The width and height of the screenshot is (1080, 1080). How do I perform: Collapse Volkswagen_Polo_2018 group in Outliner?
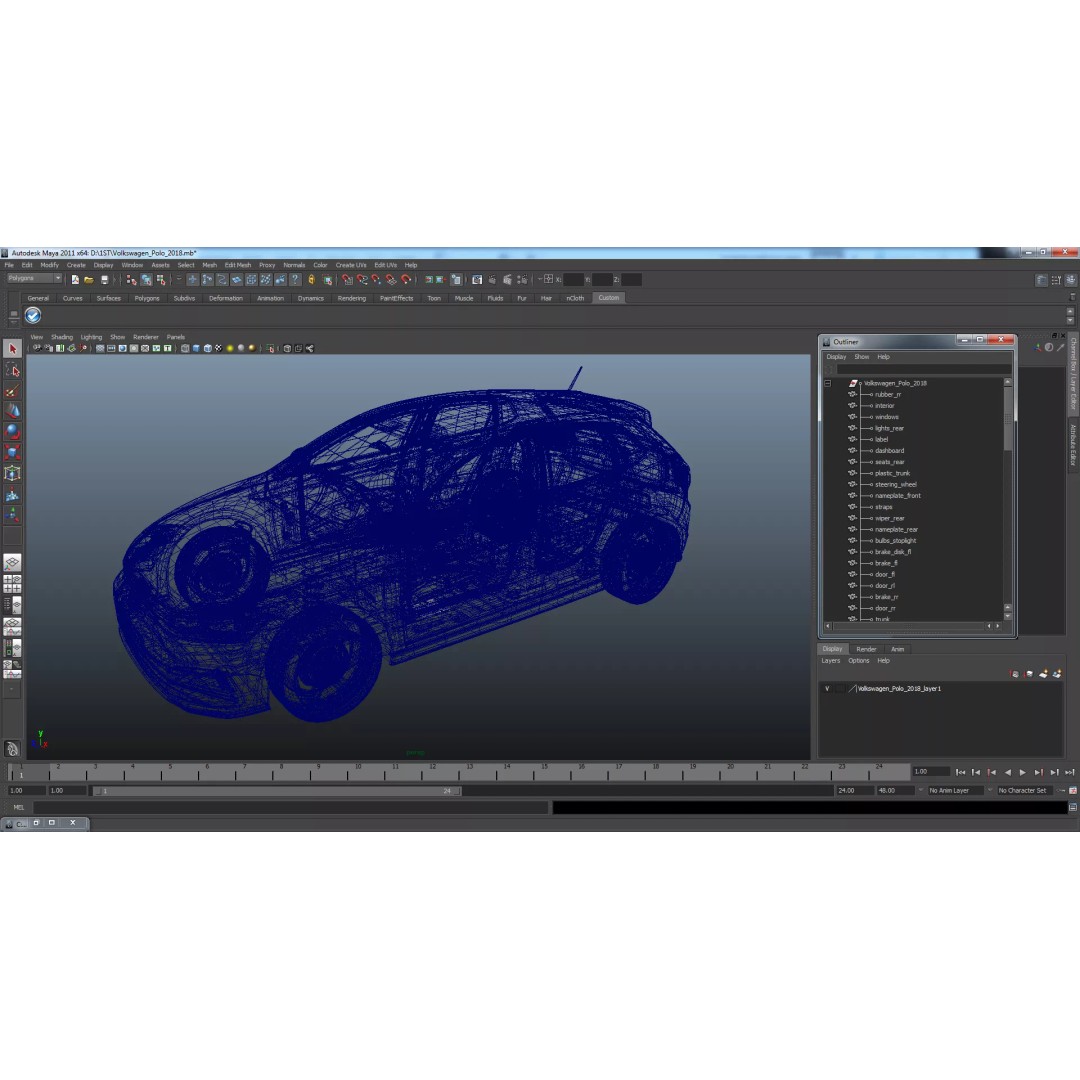pos(828,384)
